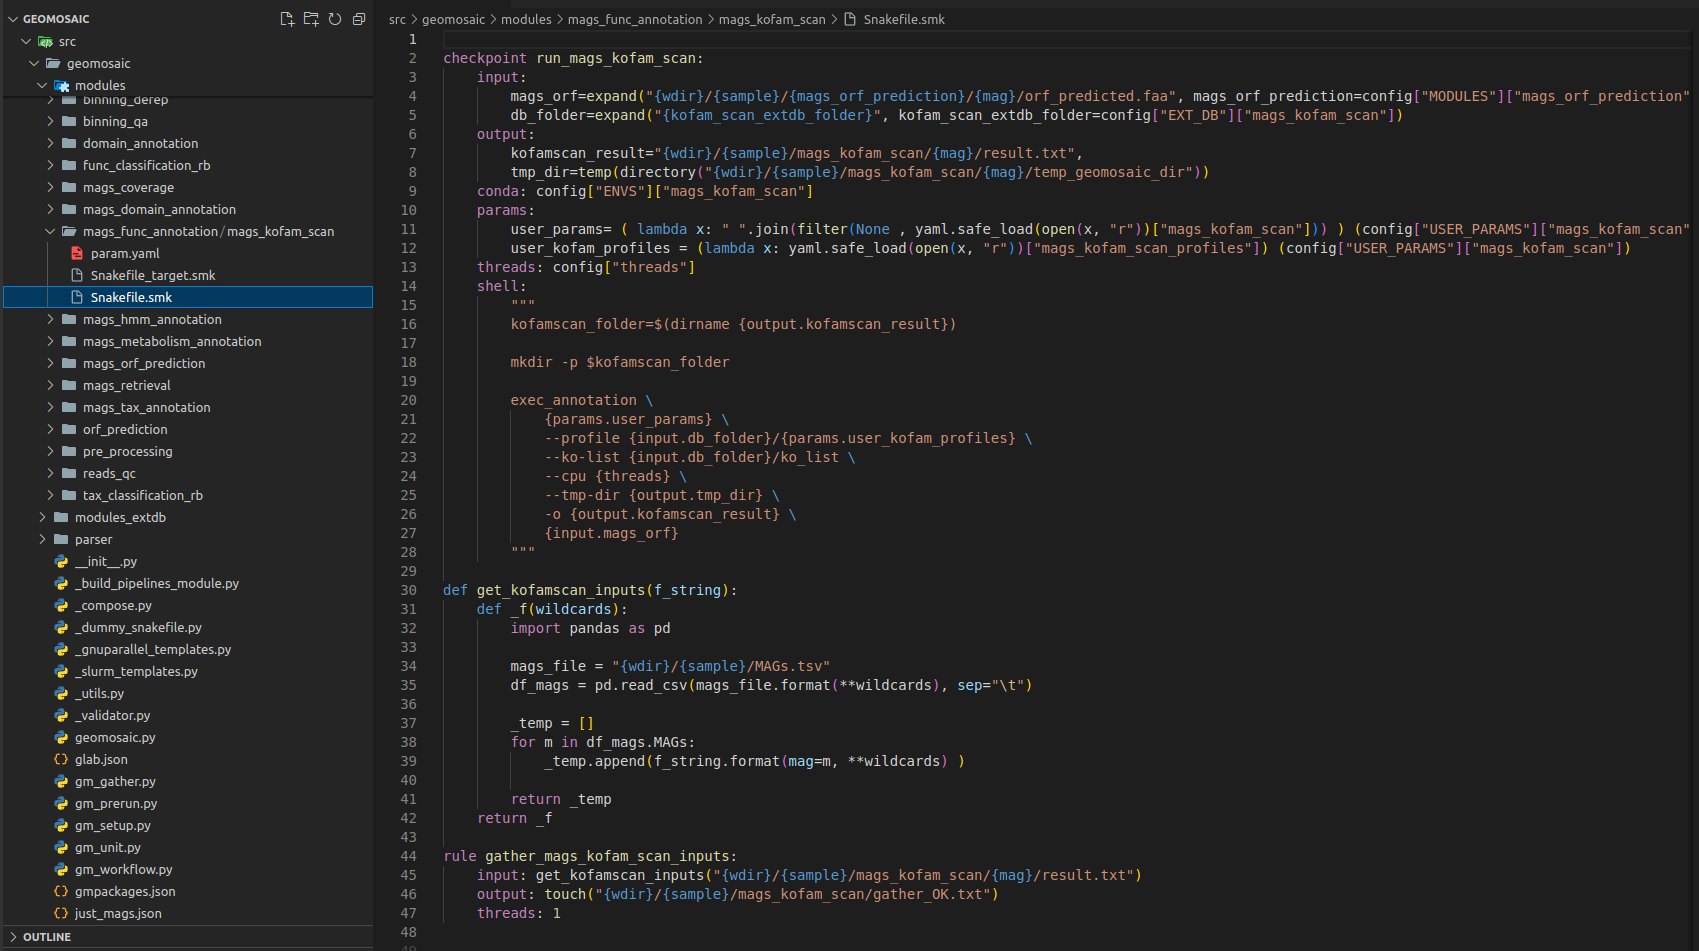Image resolution: width=1699 pixels, height=951 pixels.
Task: Open geomosaic.py in the tree
Action: coord(115,737)
